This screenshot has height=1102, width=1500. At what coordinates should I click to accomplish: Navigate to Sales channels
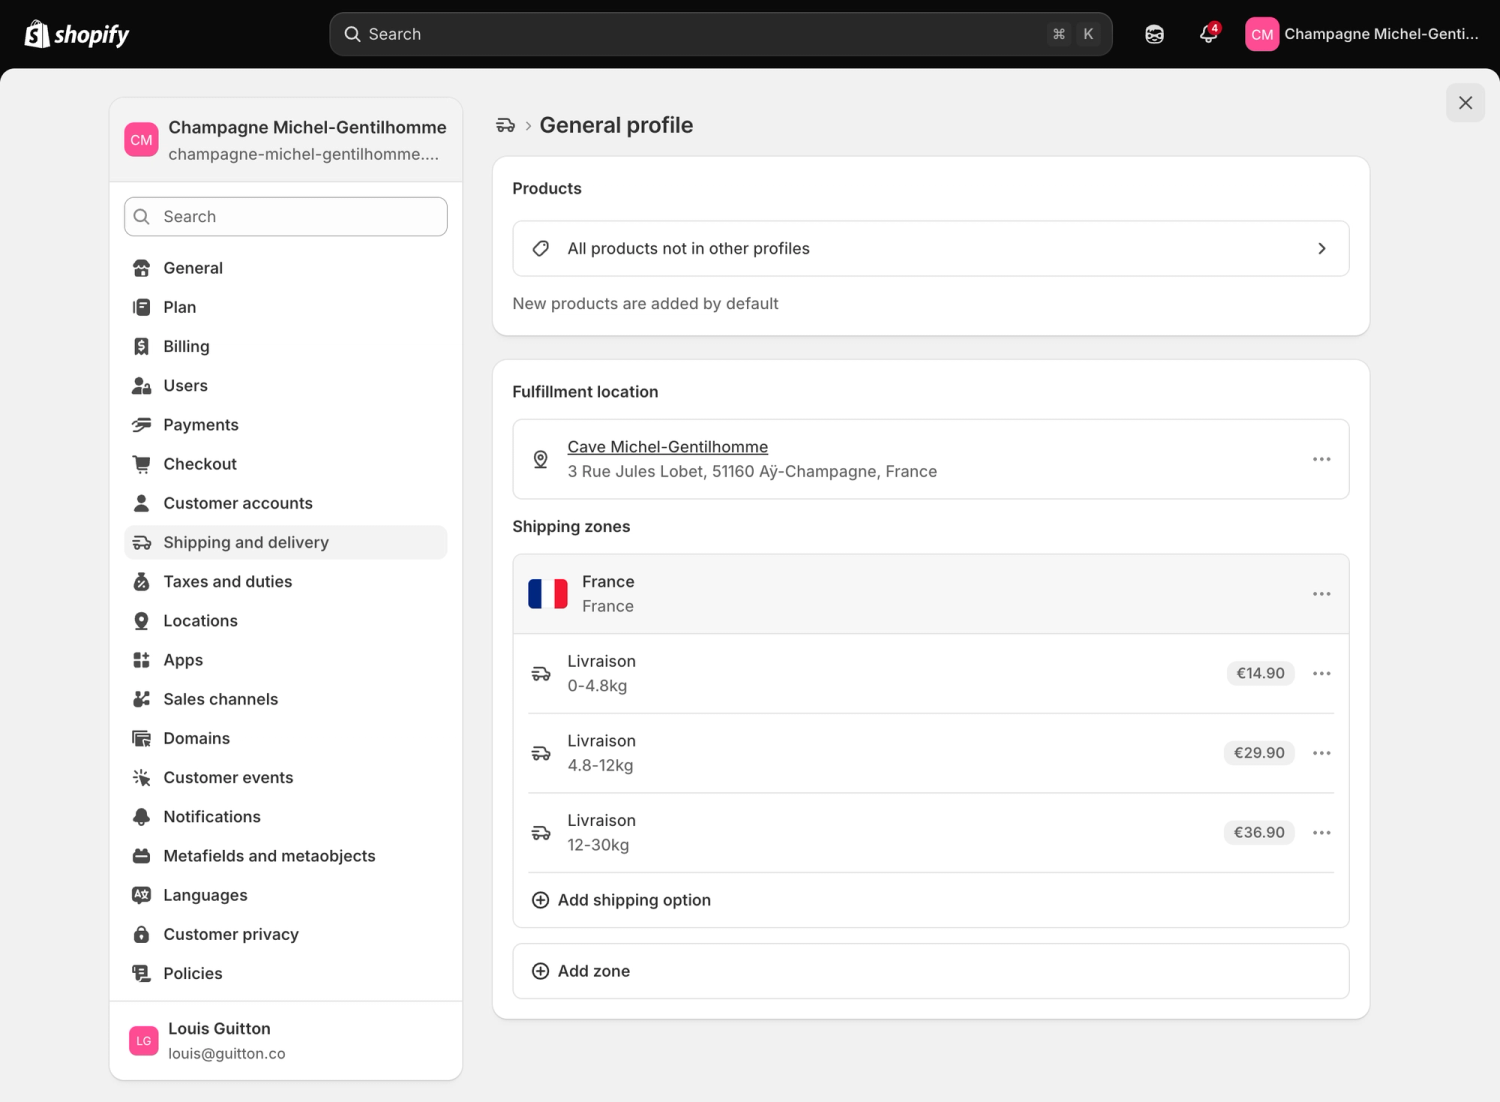286,699
